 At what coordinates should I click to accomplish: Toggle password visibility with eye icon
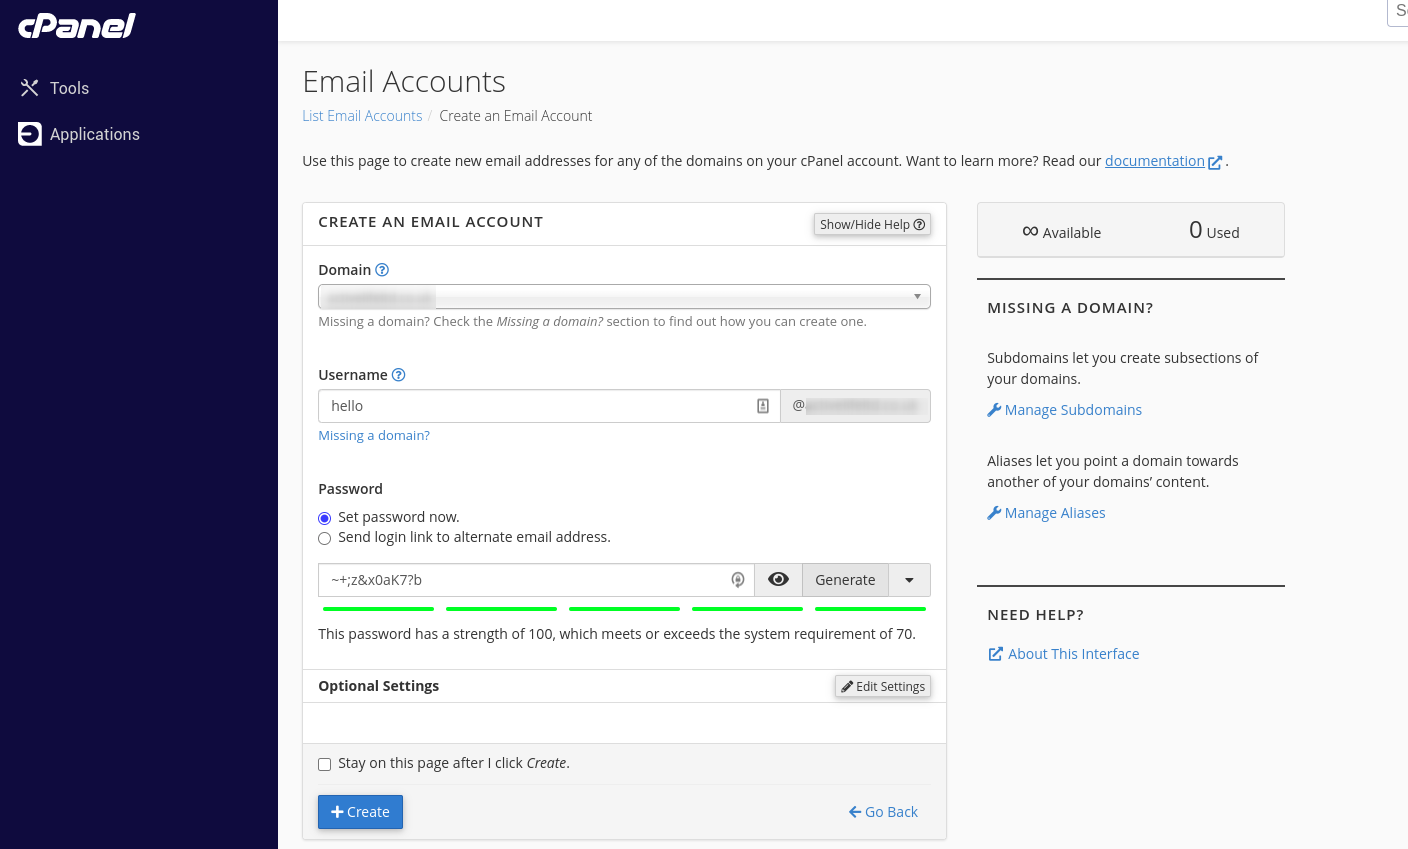tap(778, 580)
